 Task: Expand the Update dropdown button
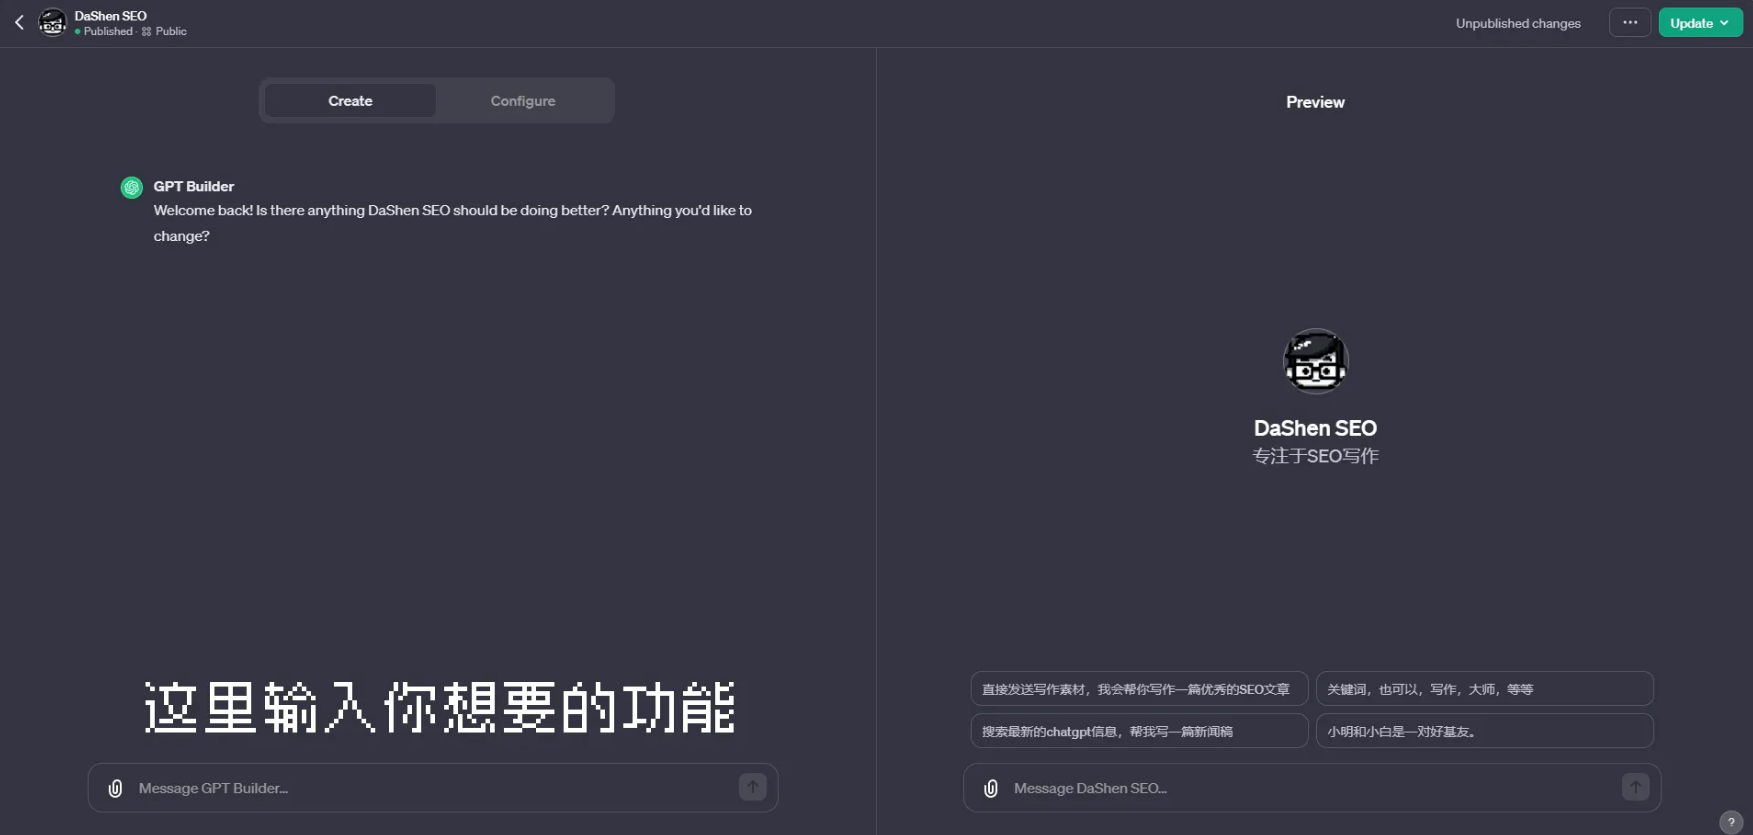tap(1700, 23)
